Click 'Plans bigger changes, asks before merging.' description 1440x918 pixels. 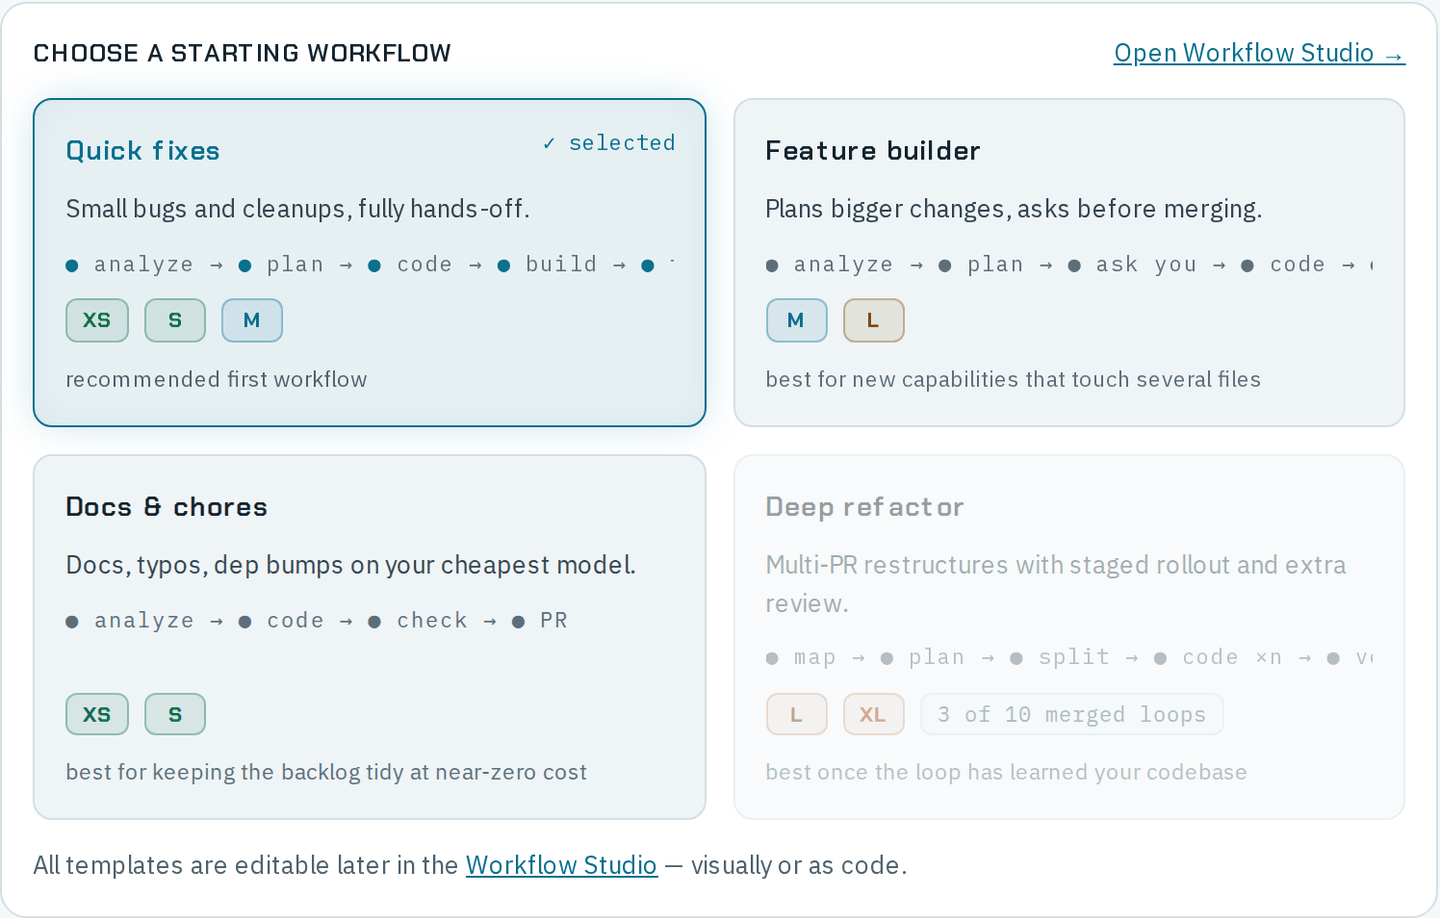pos(1014,208)
